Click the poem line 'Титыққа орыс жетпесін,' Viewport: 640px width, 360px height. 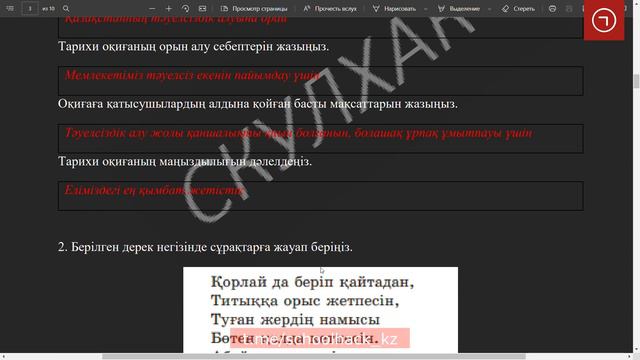pos(305,301)
